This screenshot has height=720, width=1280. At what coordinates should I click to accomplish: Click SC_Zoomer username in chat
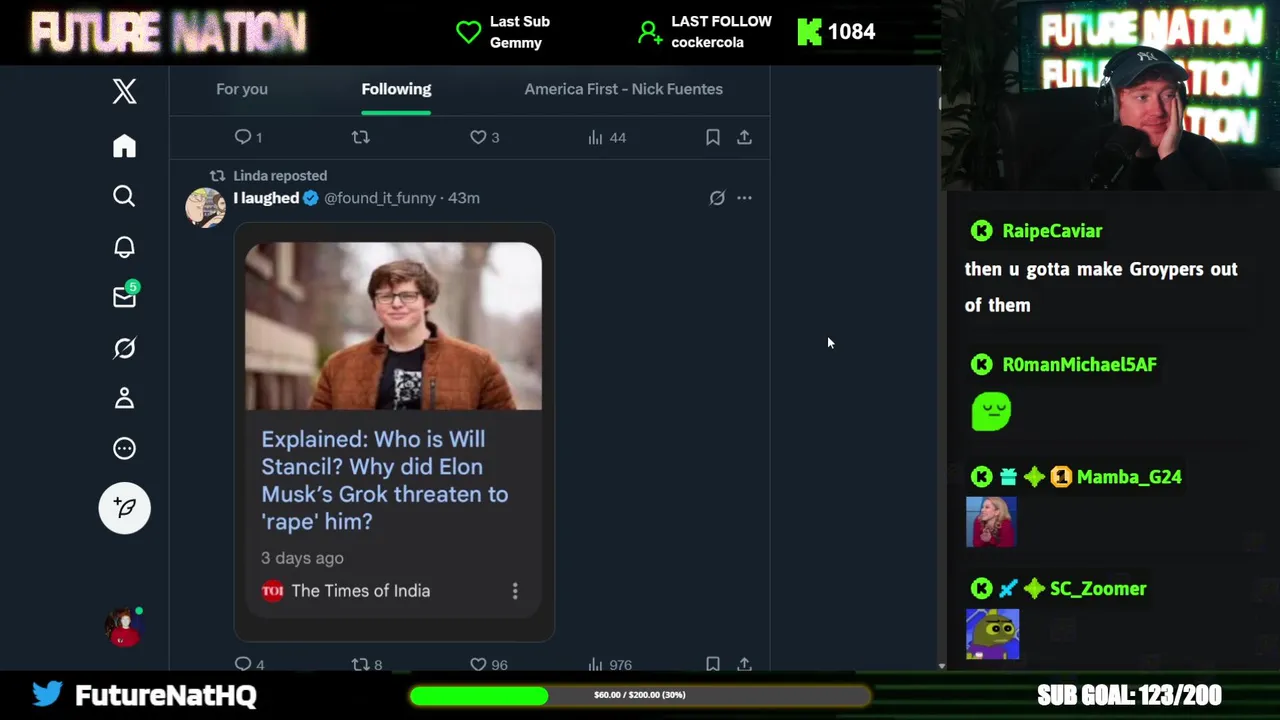(1098, 589)
